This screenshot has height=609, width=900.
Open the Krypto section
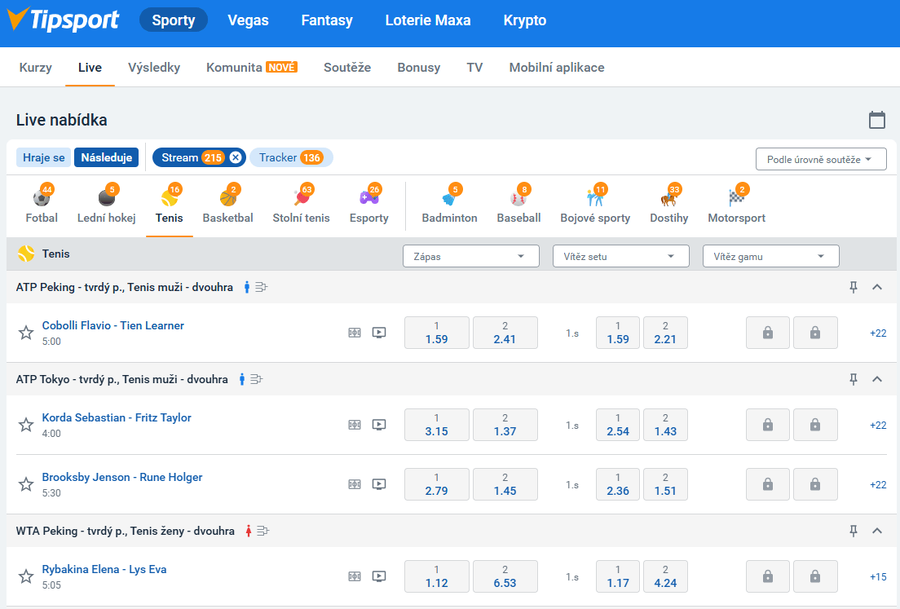point(525,20)
